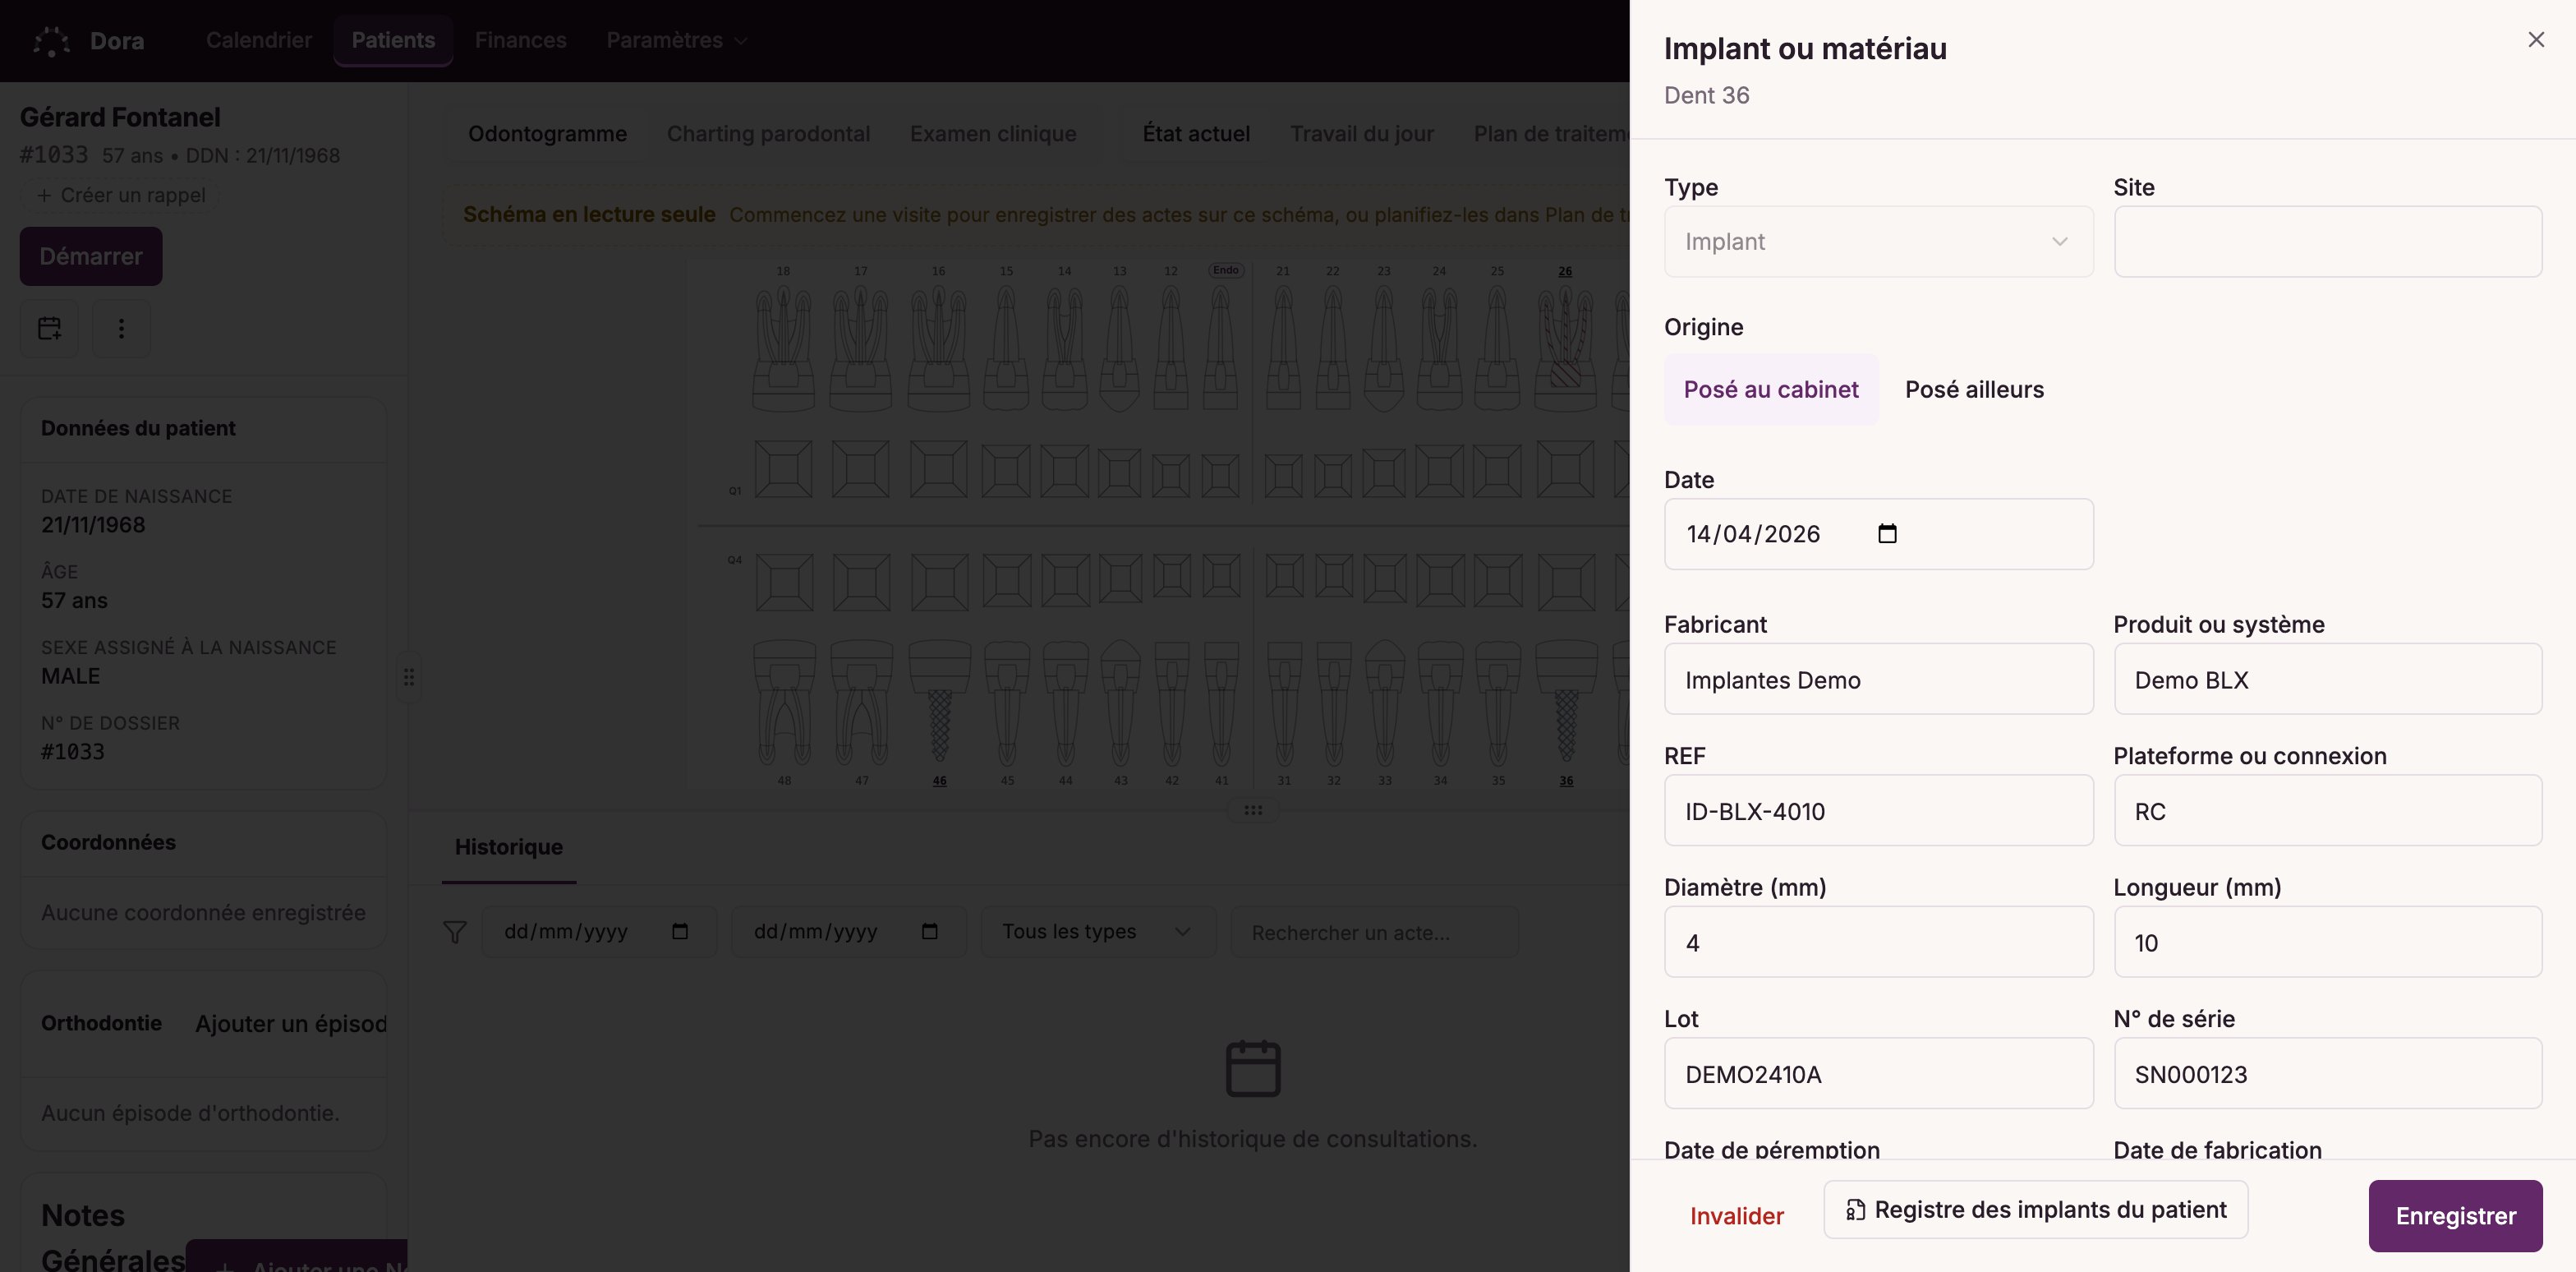2576x1272 pixels.
Task: Open the three-dot patient options menu
Action: click(121, 328)
